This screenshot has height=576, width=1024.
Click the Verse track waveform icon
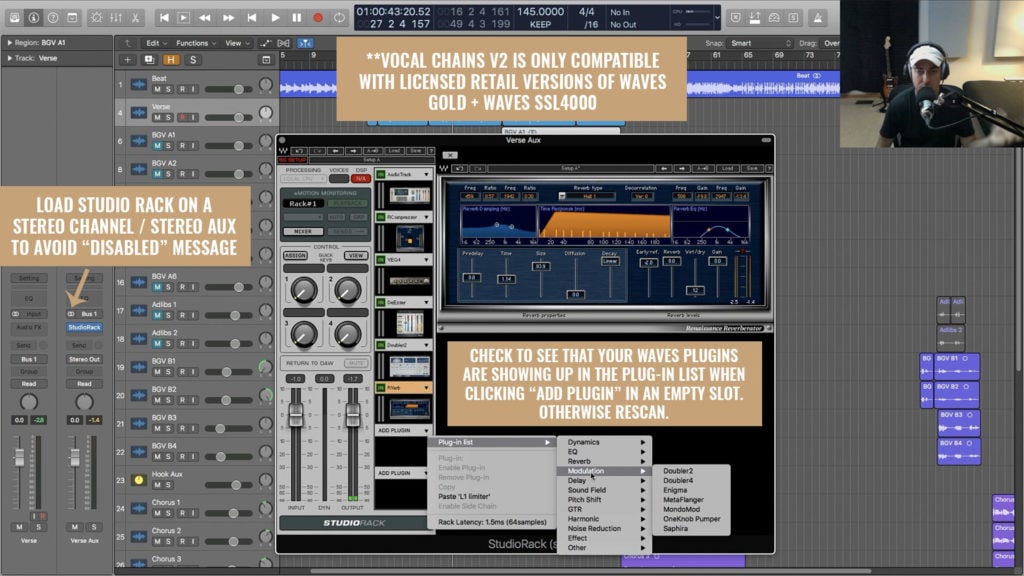138,112
